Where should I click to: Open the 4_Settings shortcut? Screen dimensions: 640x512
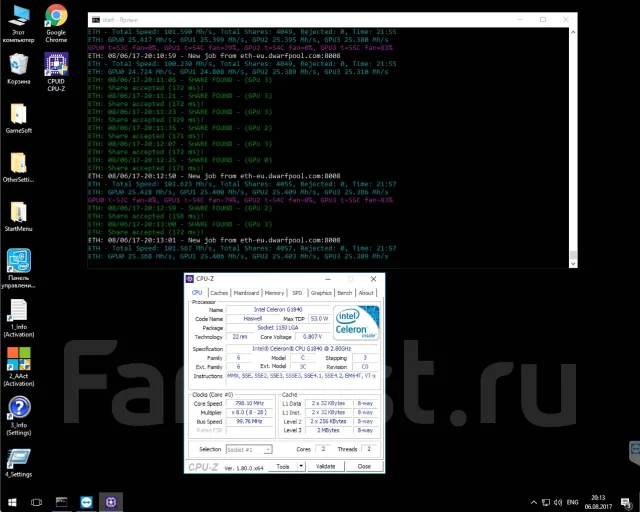pos(18,463)
